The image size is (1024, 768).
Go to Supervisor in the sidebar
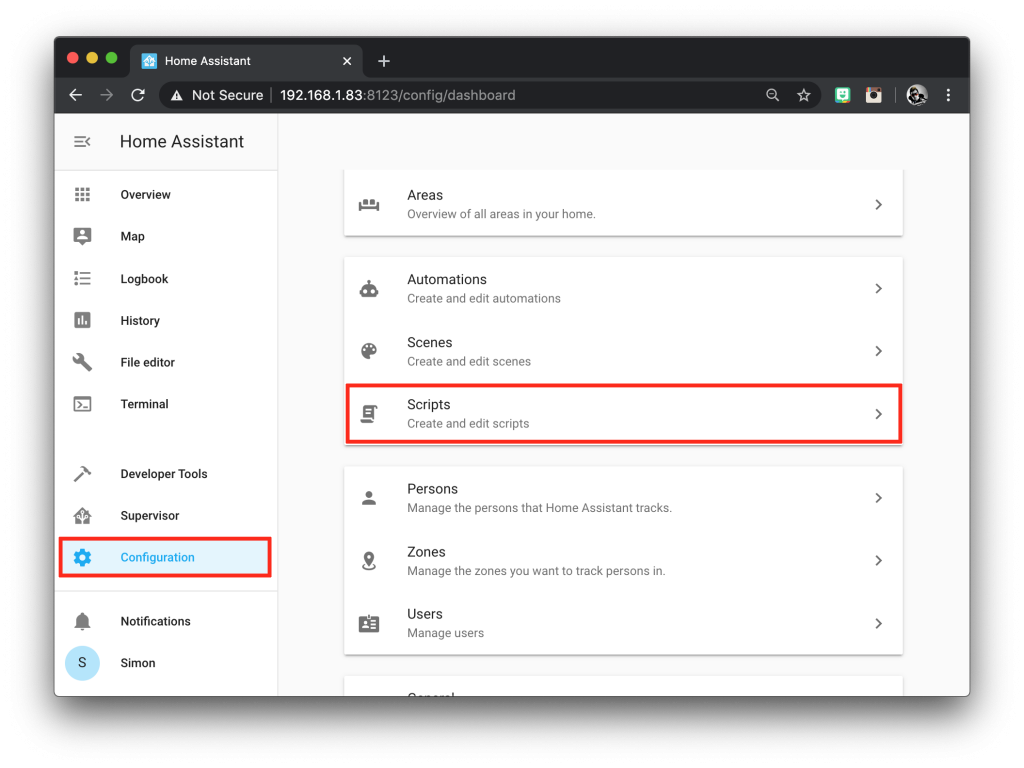[x=166, y=515]
